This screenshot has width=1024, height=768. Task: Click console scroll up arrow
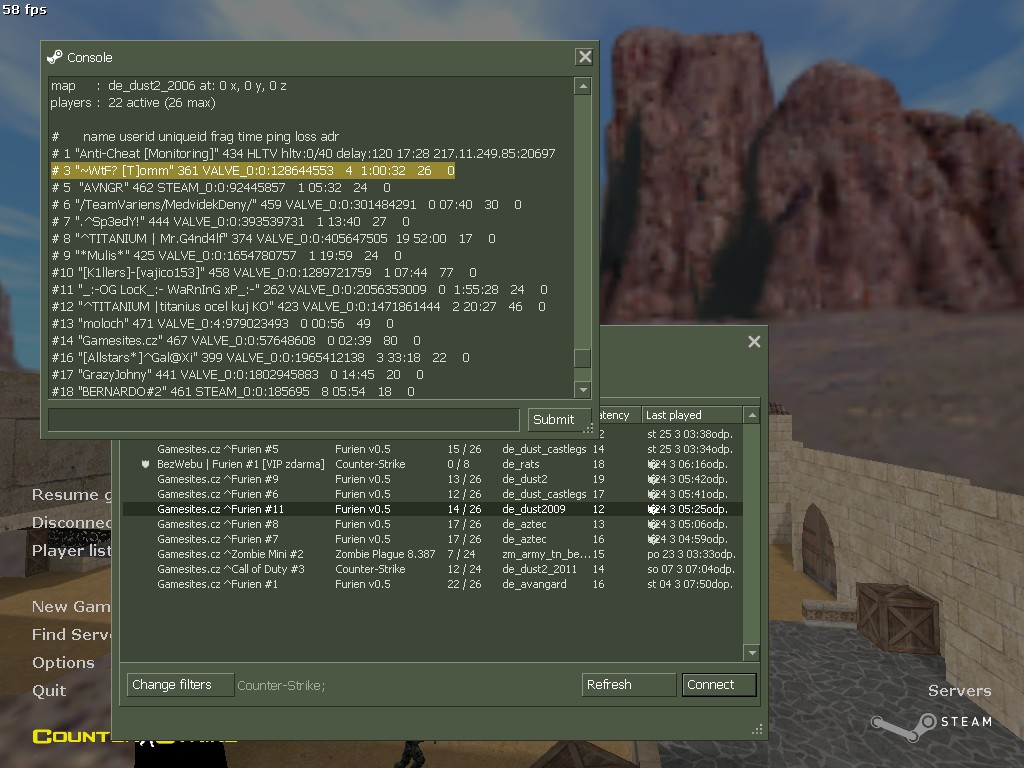[582, 87]
